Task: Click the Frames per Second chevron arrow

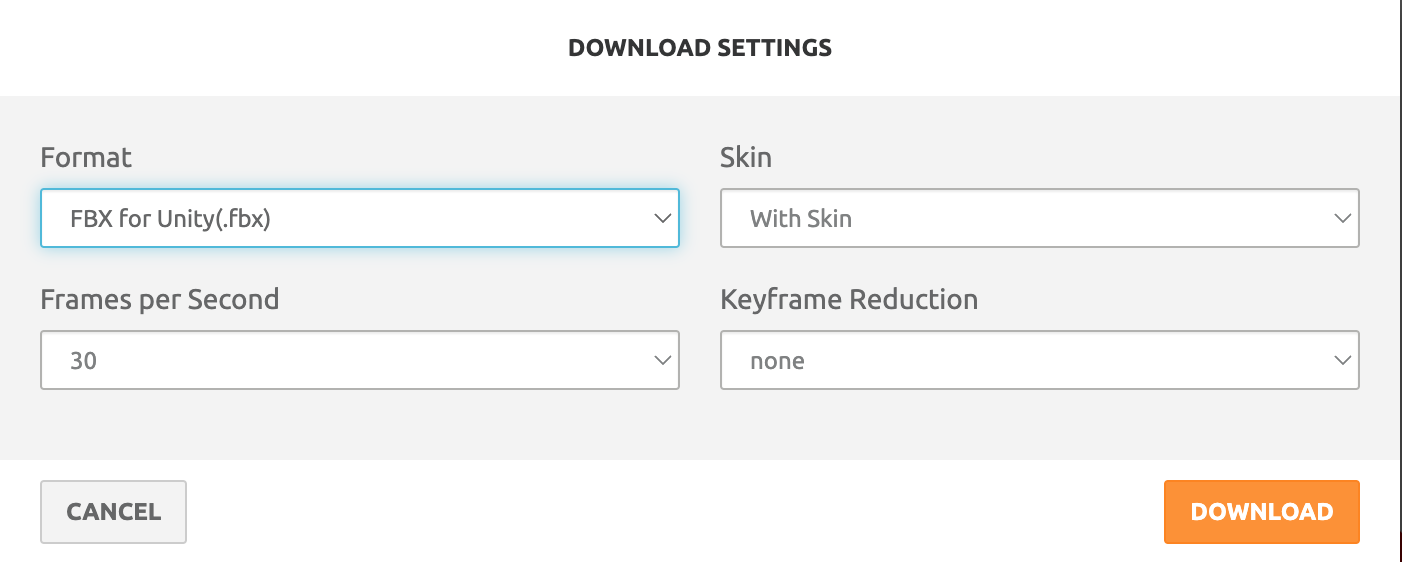Action: tap(661, 360)
